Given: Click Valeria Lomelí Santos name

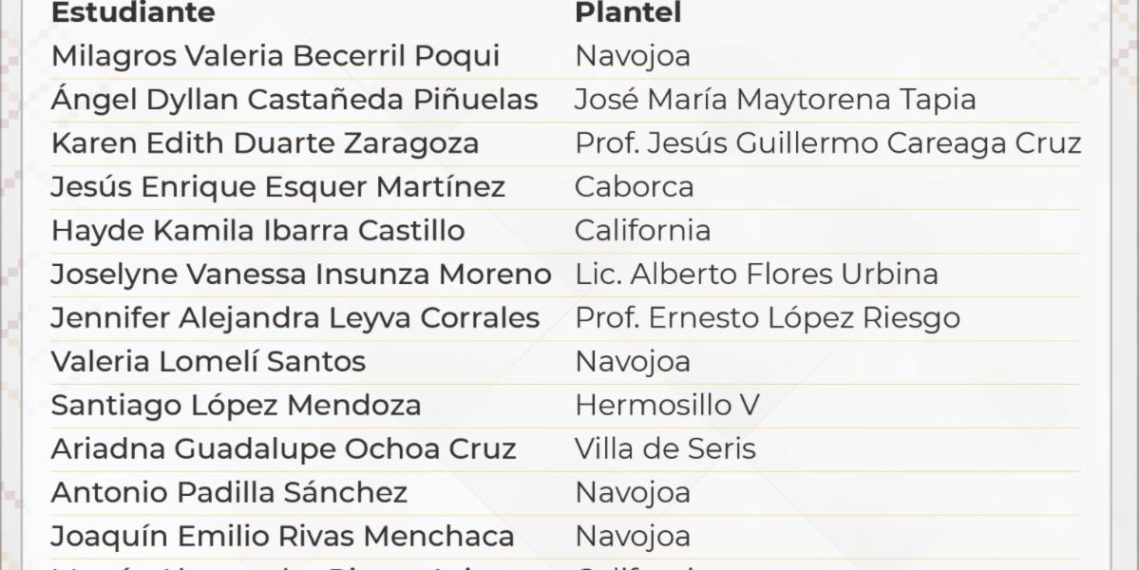Looking at the screenshot, I should tap(208, 361).
